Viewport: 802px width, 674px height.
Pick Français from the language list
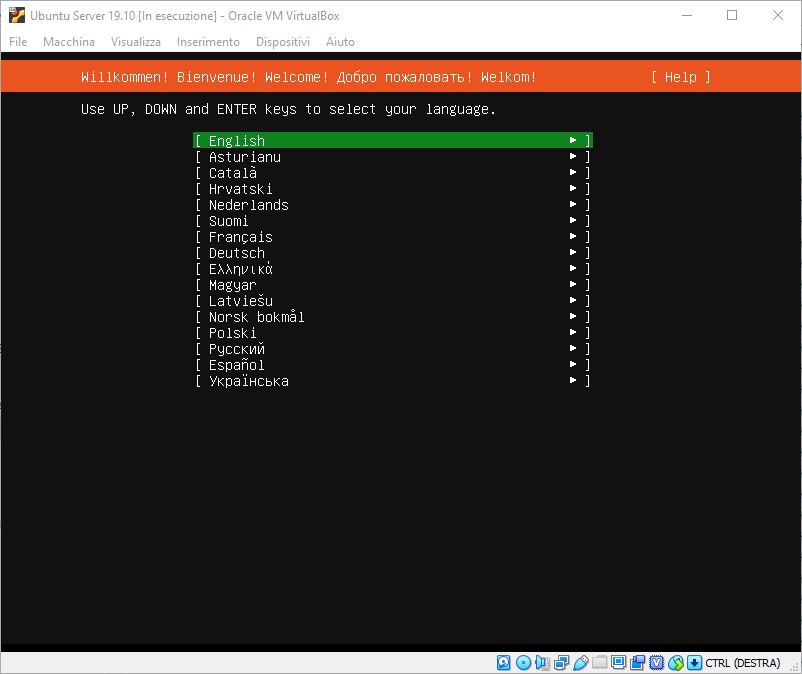point(392,237)
